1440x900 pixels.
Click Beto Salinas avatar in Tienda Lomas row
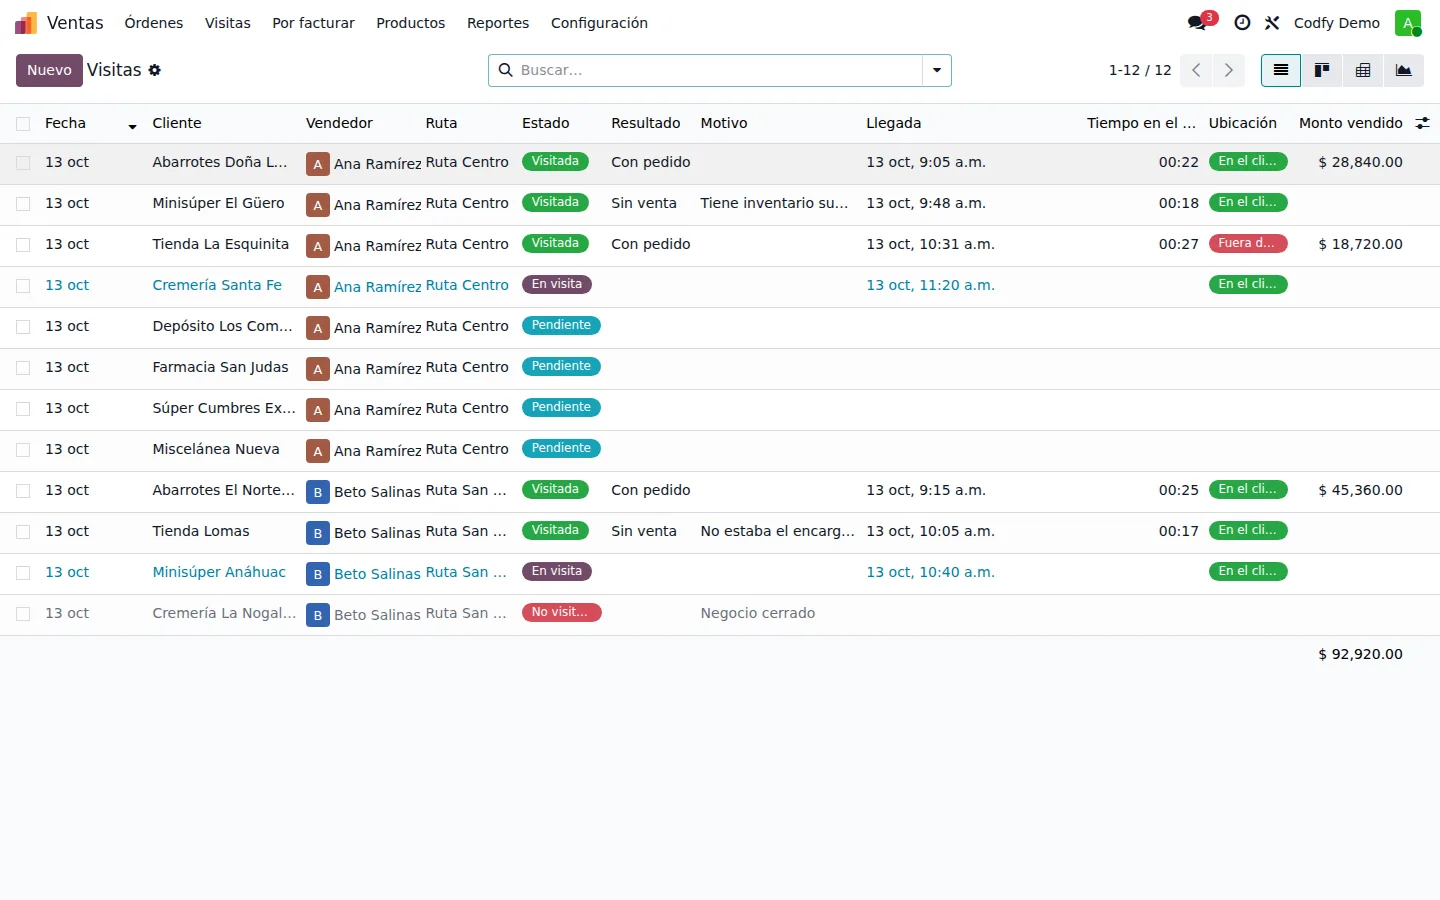[317, 533]
